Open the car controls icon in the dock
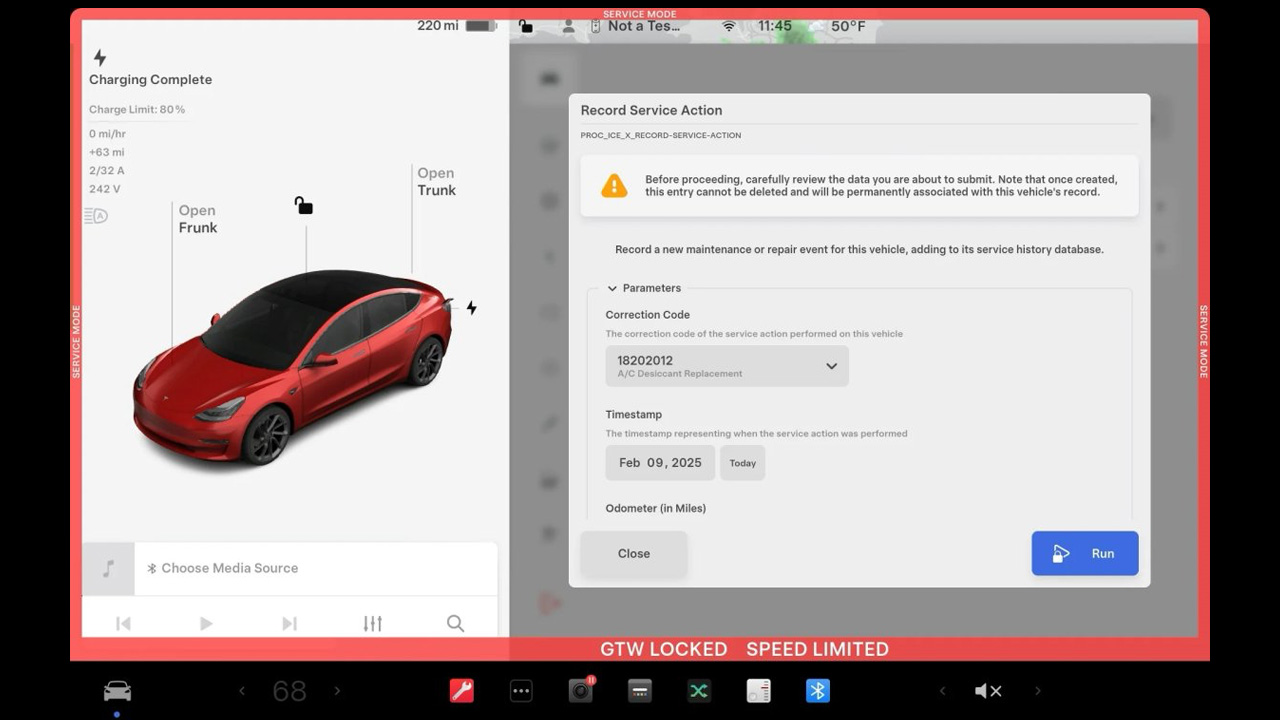The height and width of the screenshot is (720, 1280). pyautogui.click(x=117, y=691)
